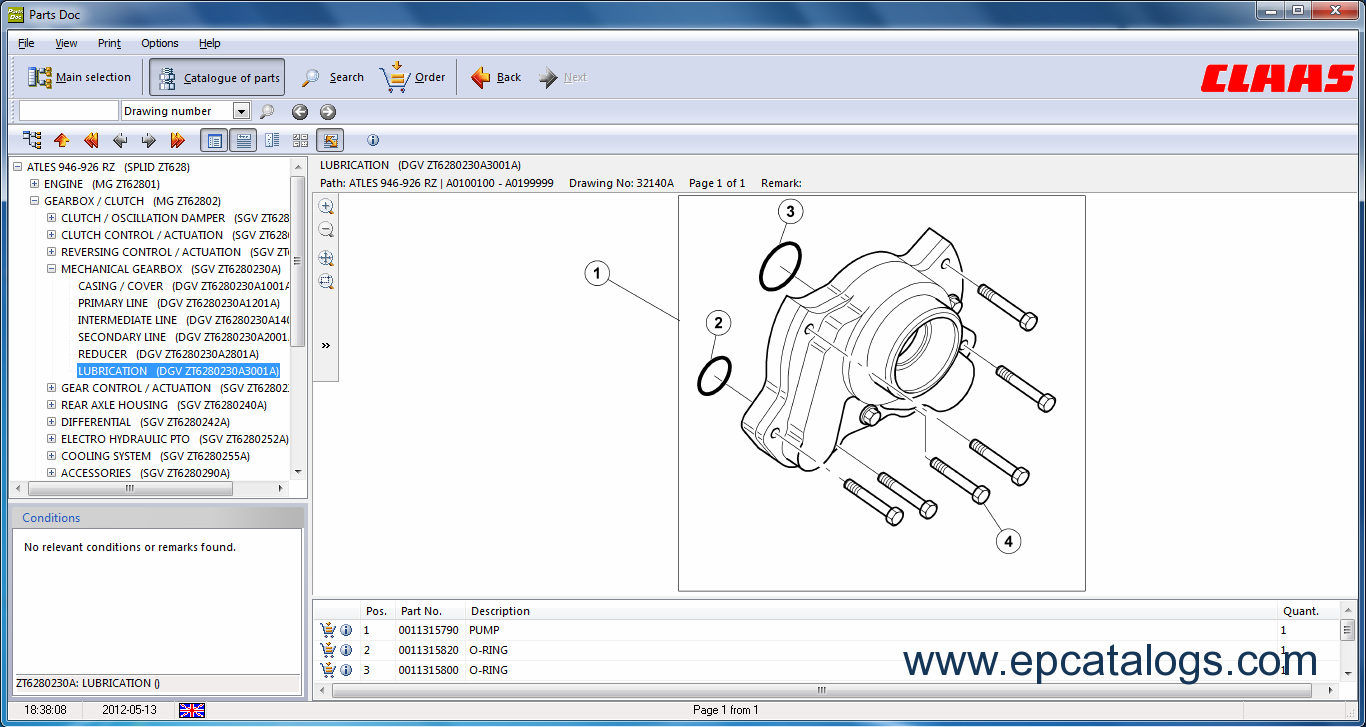Open the Main selection view
The image size is (1366, 727).
click(x=79, y=77)
